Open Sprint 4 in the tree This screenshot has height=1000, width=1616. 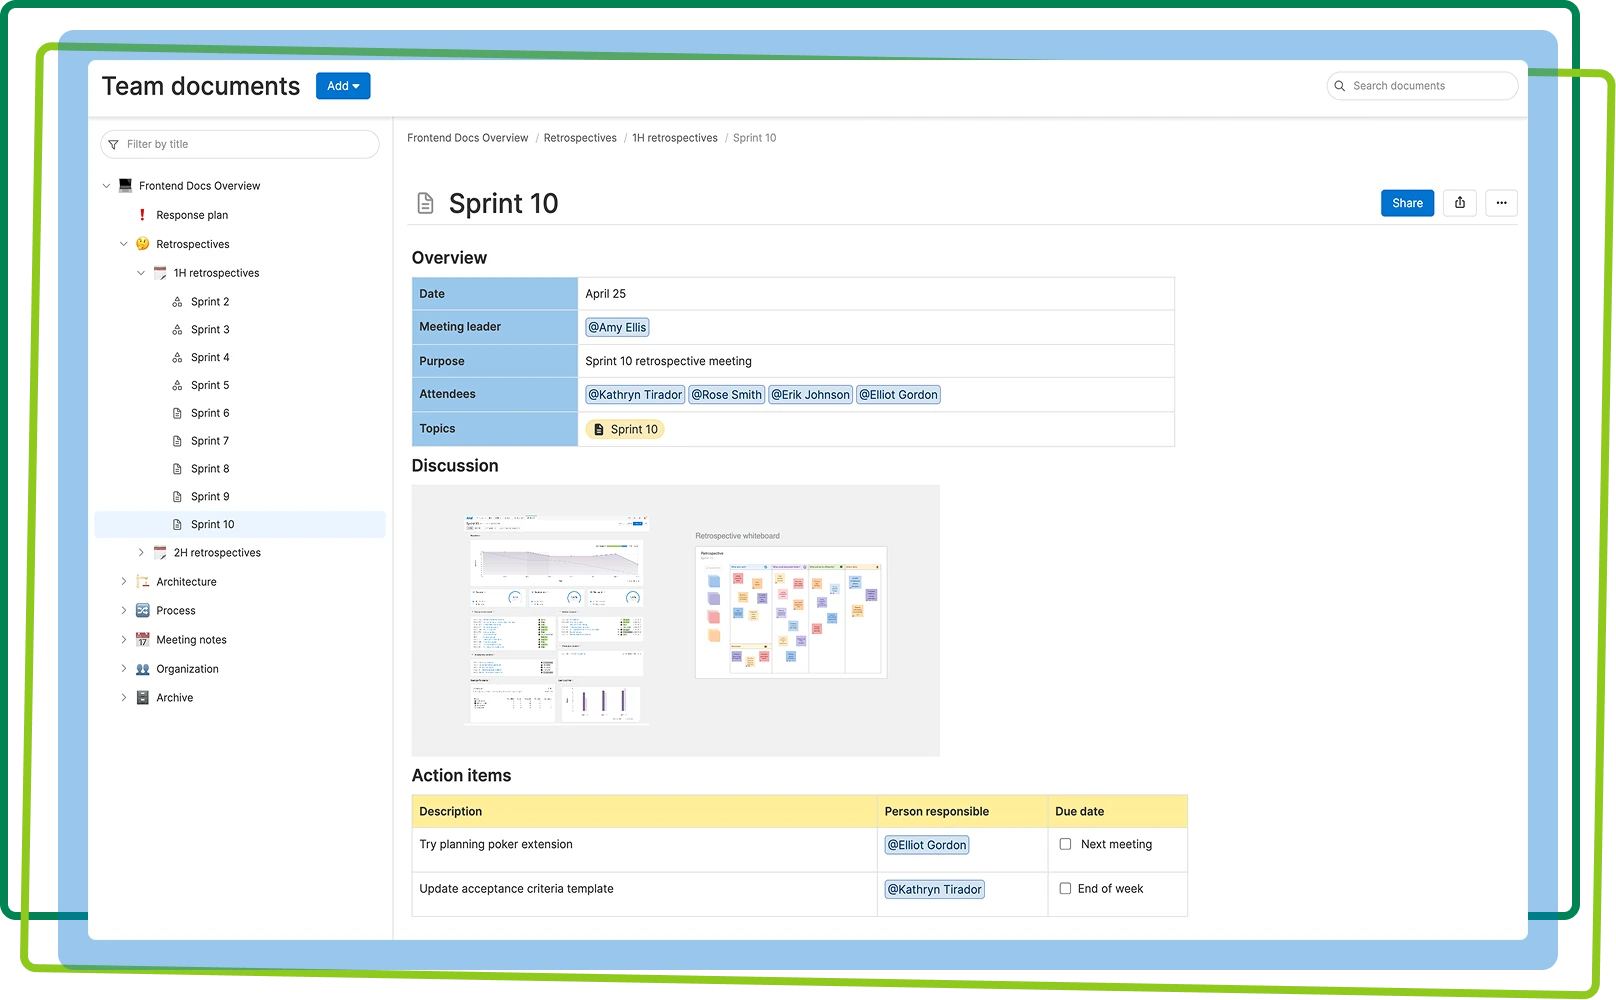point(210,357)
